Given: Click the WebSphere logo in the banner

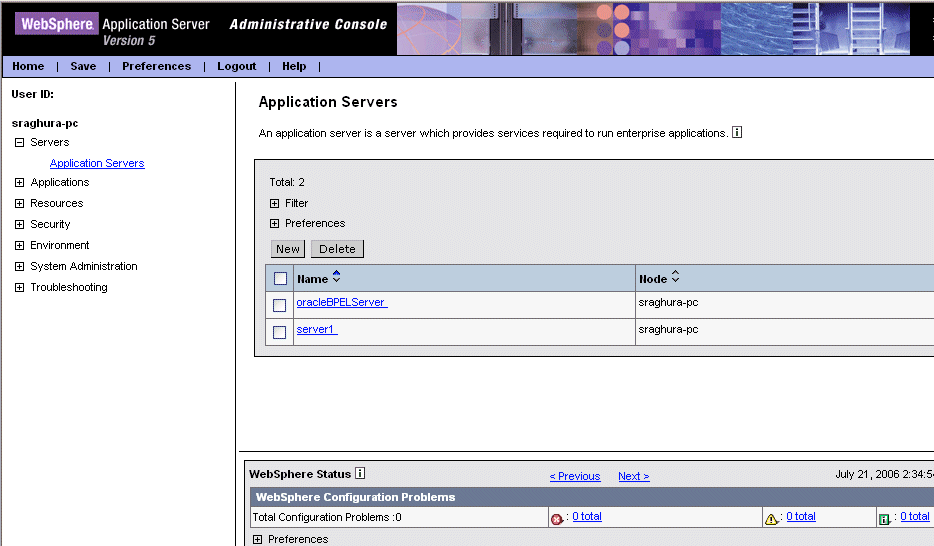Looking at the screenshot, I should tap(57, 23).
